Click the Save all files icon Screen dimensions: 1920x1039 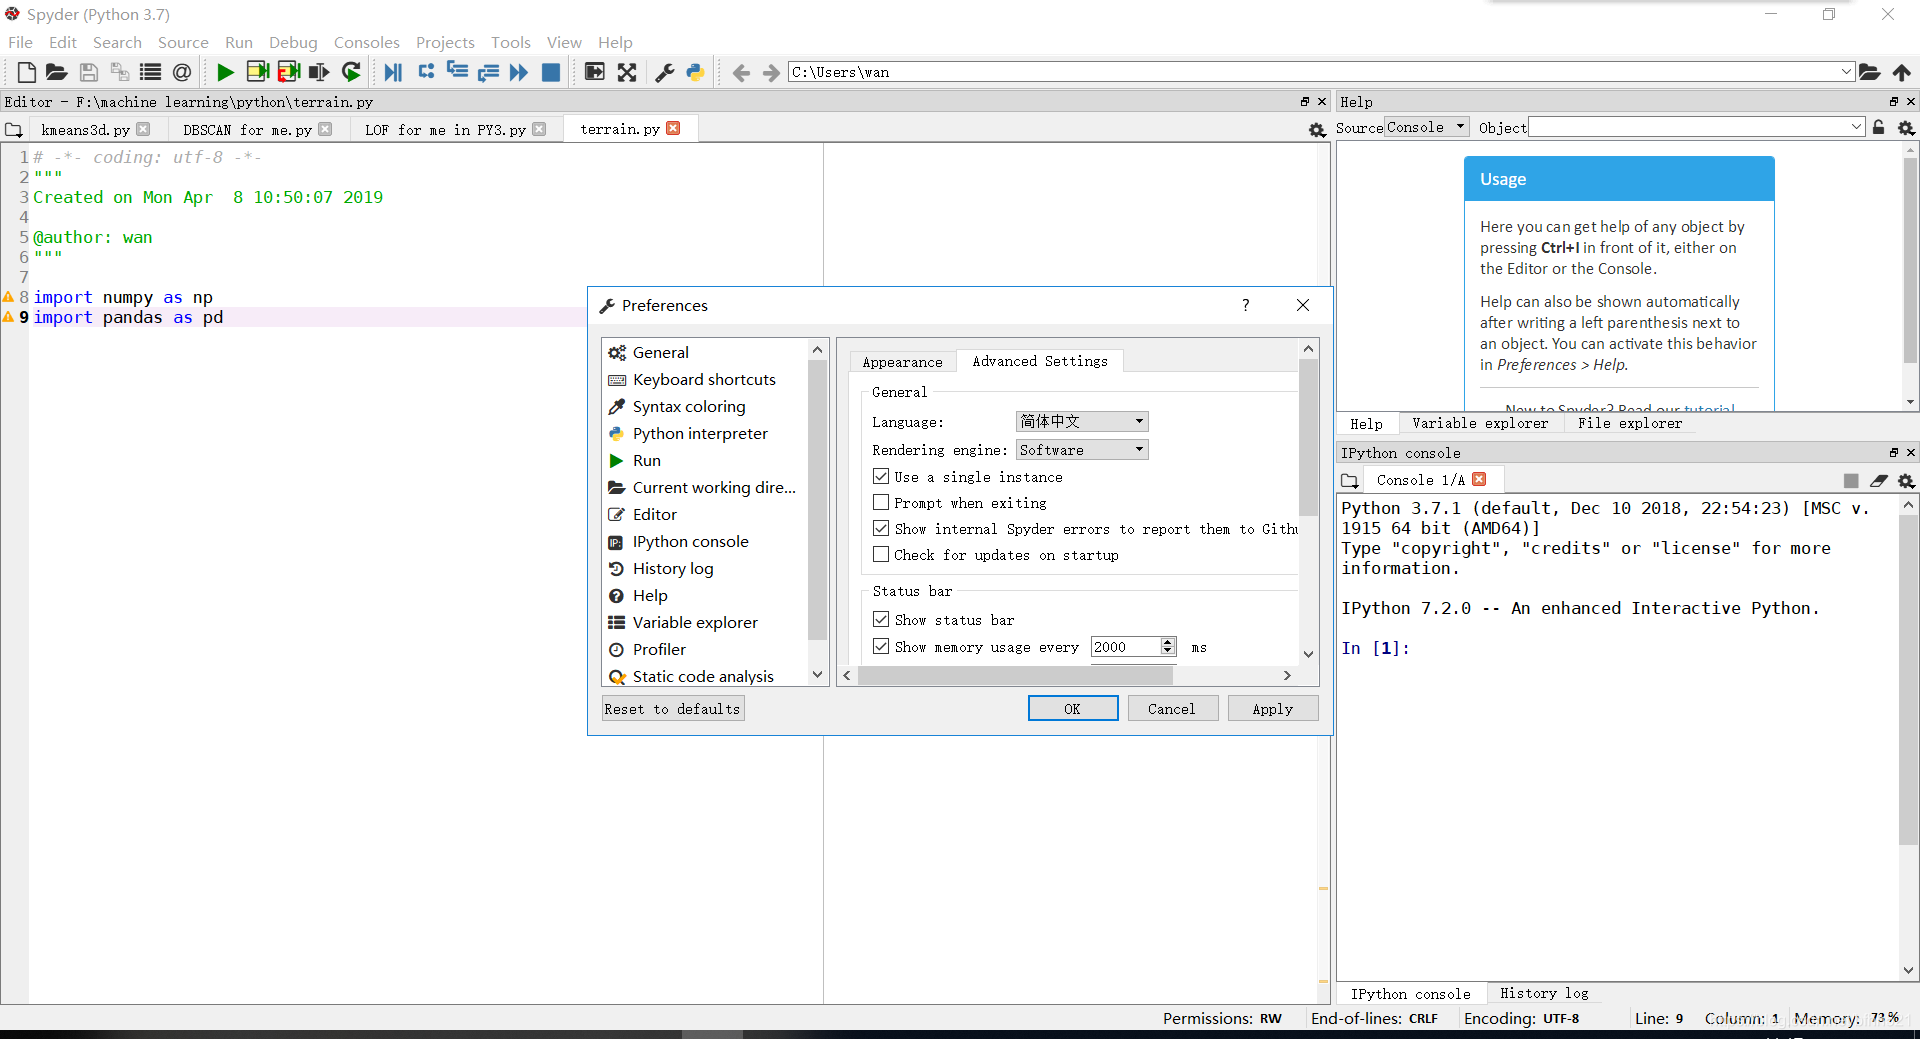click(119, 72)
